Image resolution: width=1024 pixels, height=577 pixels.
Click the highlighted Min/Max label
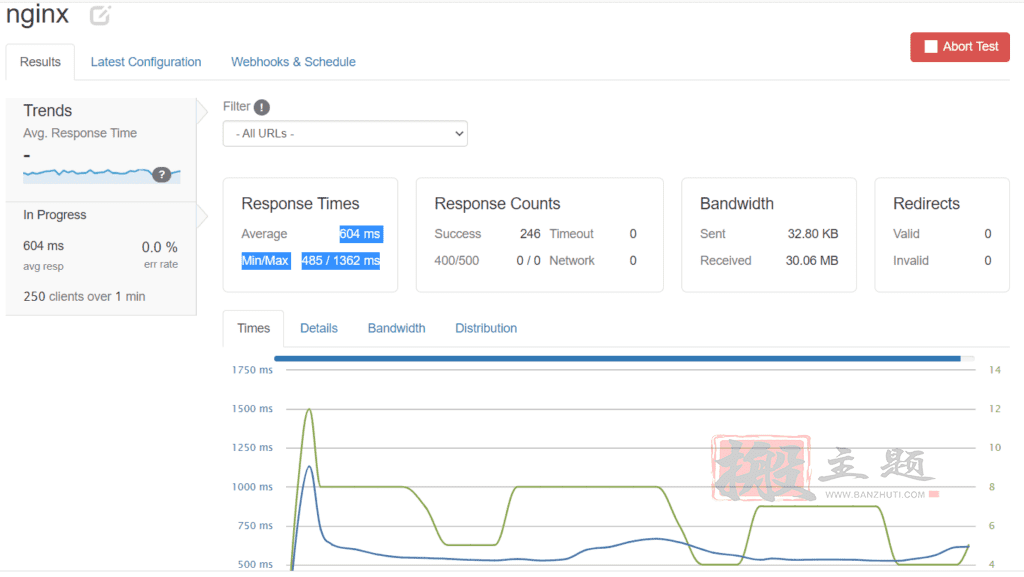(265, 260)
